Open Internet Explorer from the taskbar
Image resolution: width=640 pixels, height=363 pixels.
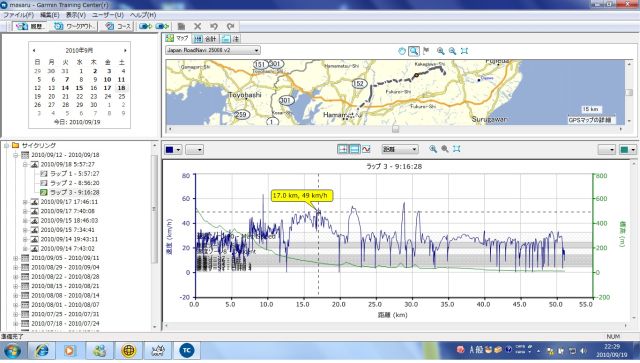tap(41, 350)
